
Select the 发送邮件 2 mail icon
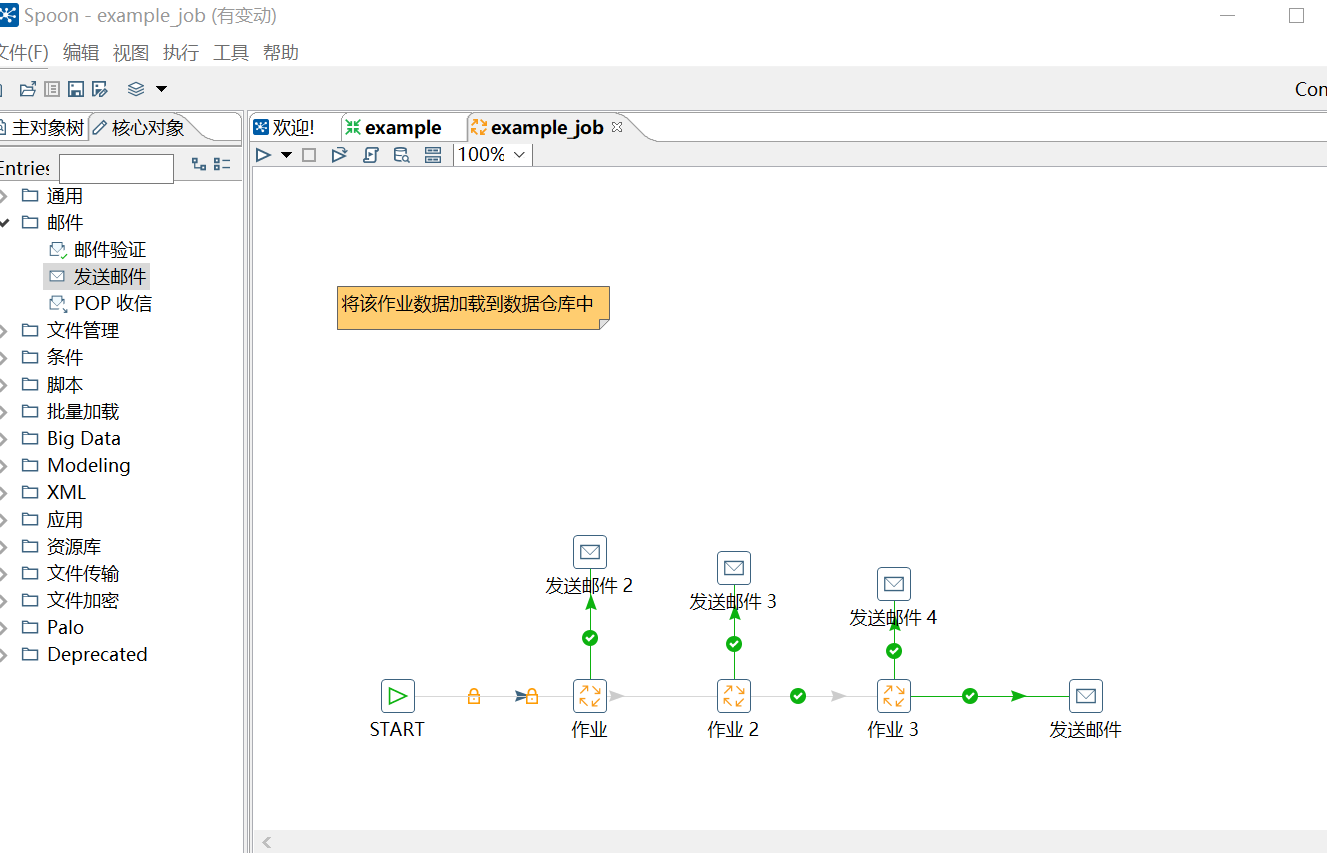(x=590, y=552)
